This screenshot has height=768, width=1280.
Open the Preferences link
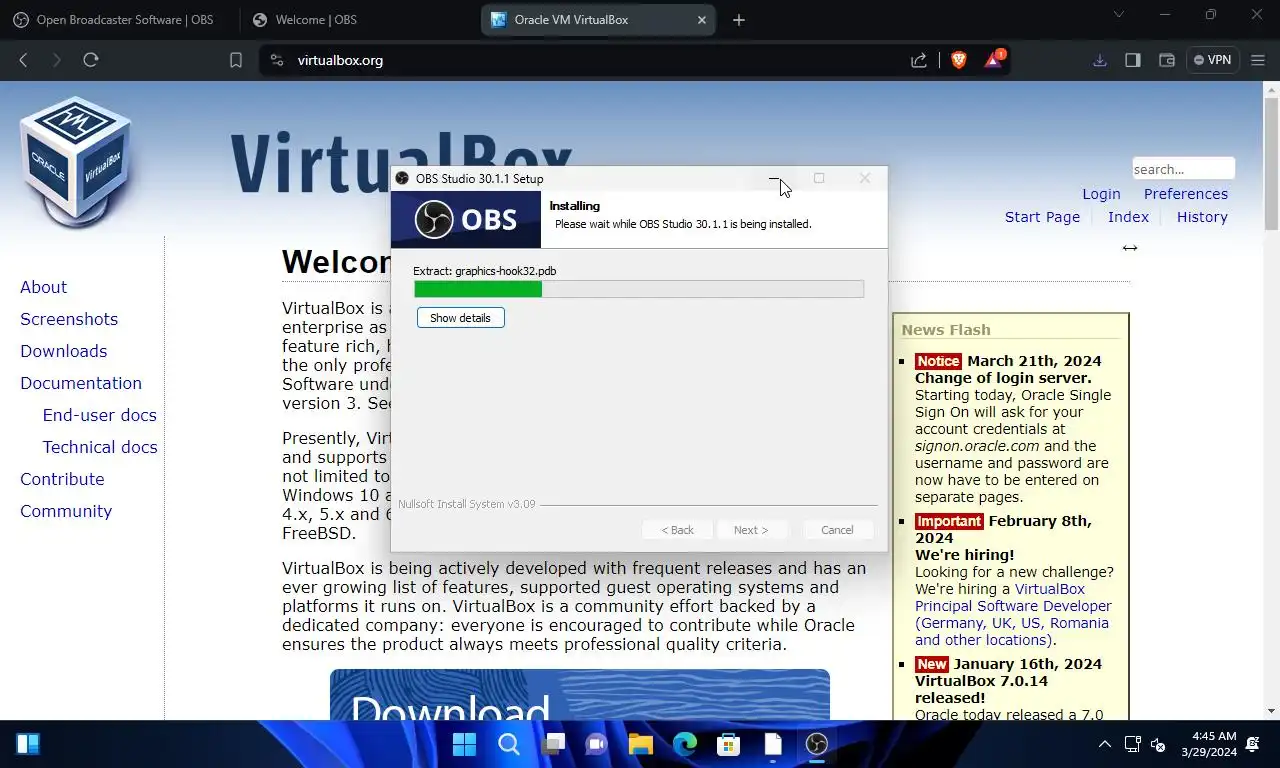pyautogui.click(x=1186, y=194)
